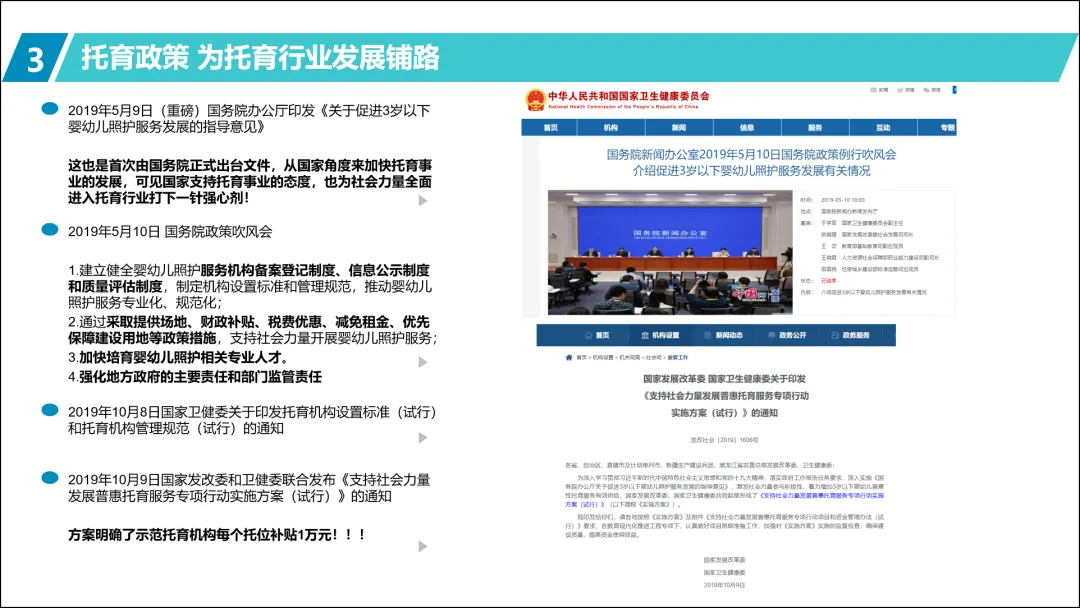Click 社会司 in the breadcrumb path
Screen dimensions: 1080x608
point(654,357)
